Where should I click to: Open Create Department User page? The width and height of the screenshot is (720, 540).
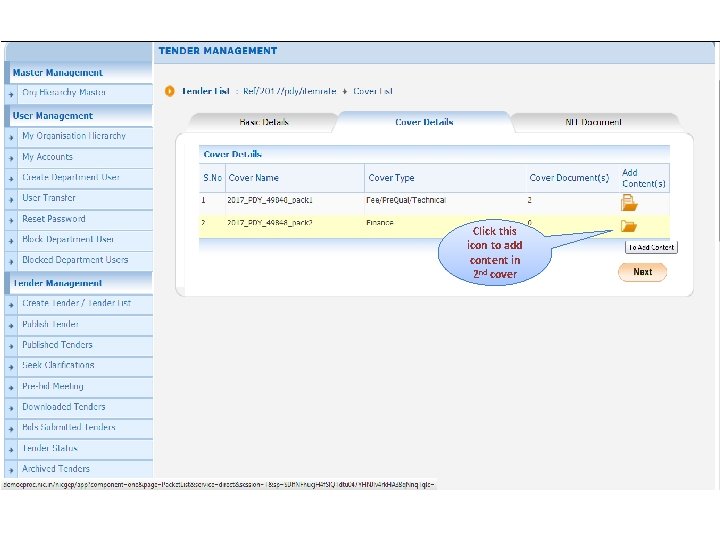click(x=71, y=177)
